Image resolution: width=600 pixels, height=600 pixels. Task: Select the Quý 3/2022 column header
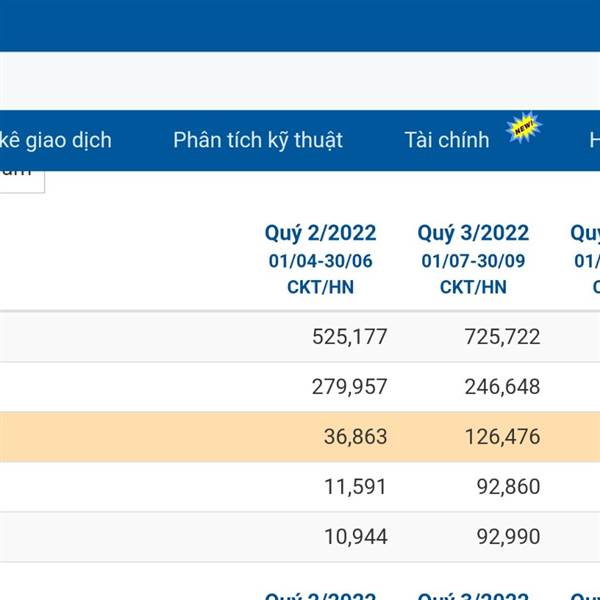click(x=473, y=233)
